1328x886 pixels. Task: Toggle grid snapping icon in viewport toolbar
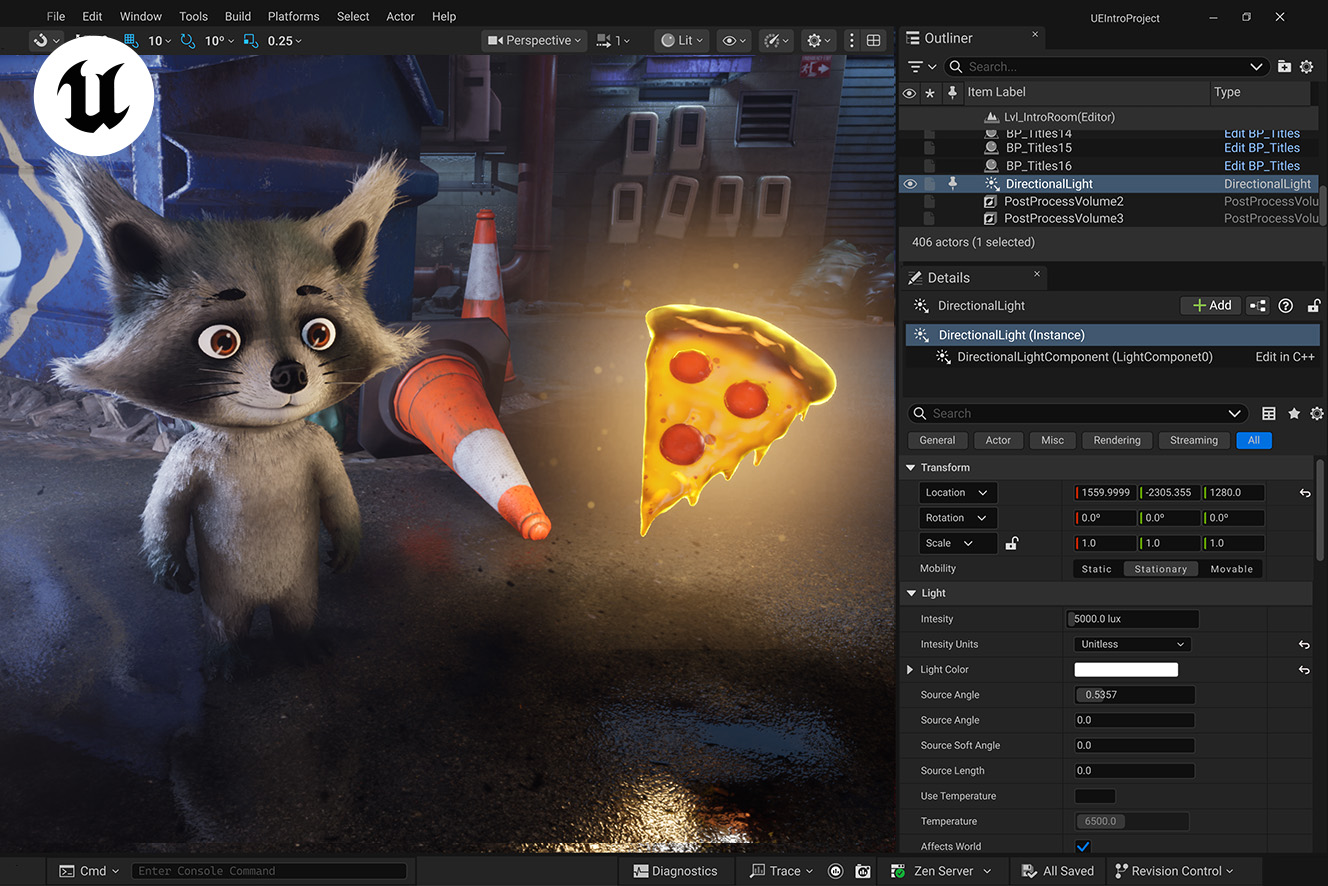131,41
